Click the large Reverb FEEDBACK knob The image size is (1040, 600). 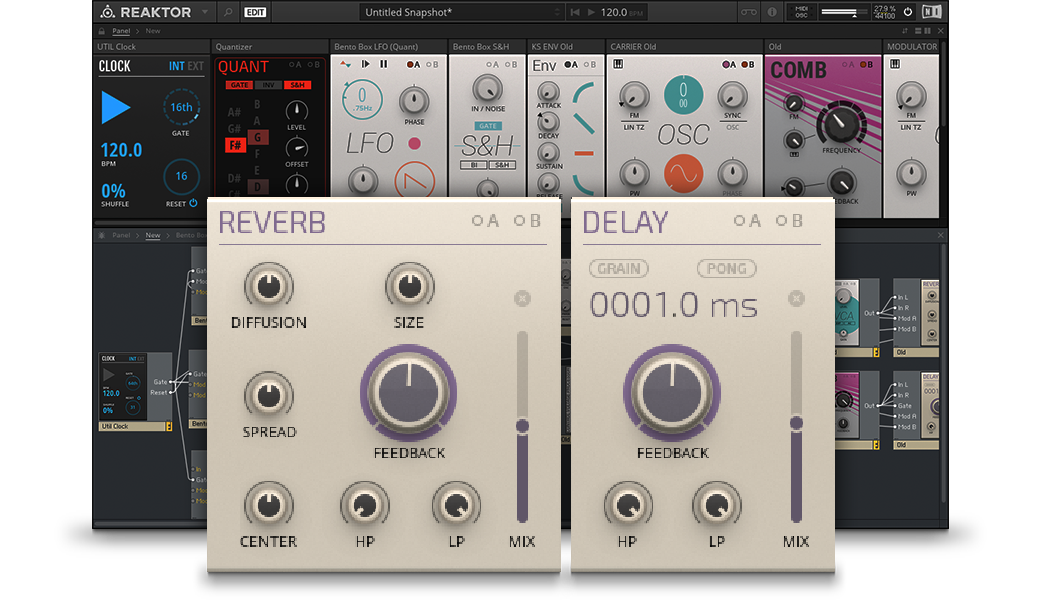point(409,392)
